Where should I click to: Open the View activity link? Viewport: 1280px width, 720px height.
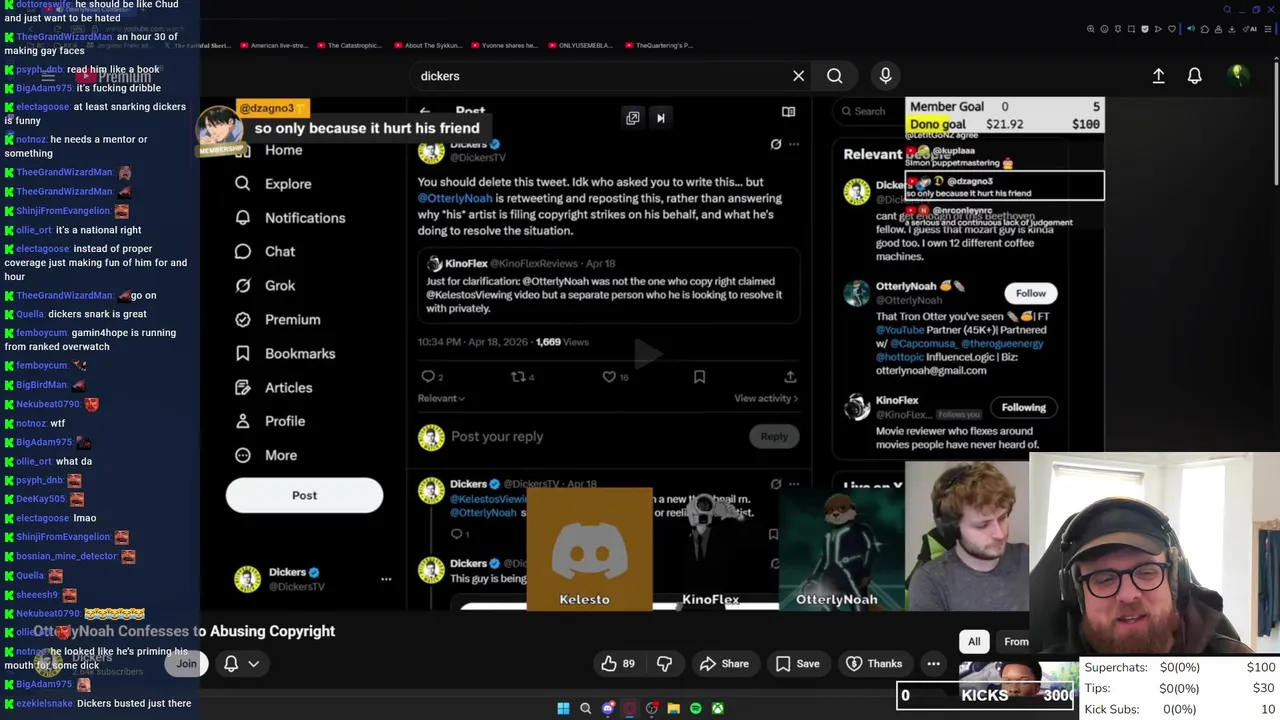point(766,398)
